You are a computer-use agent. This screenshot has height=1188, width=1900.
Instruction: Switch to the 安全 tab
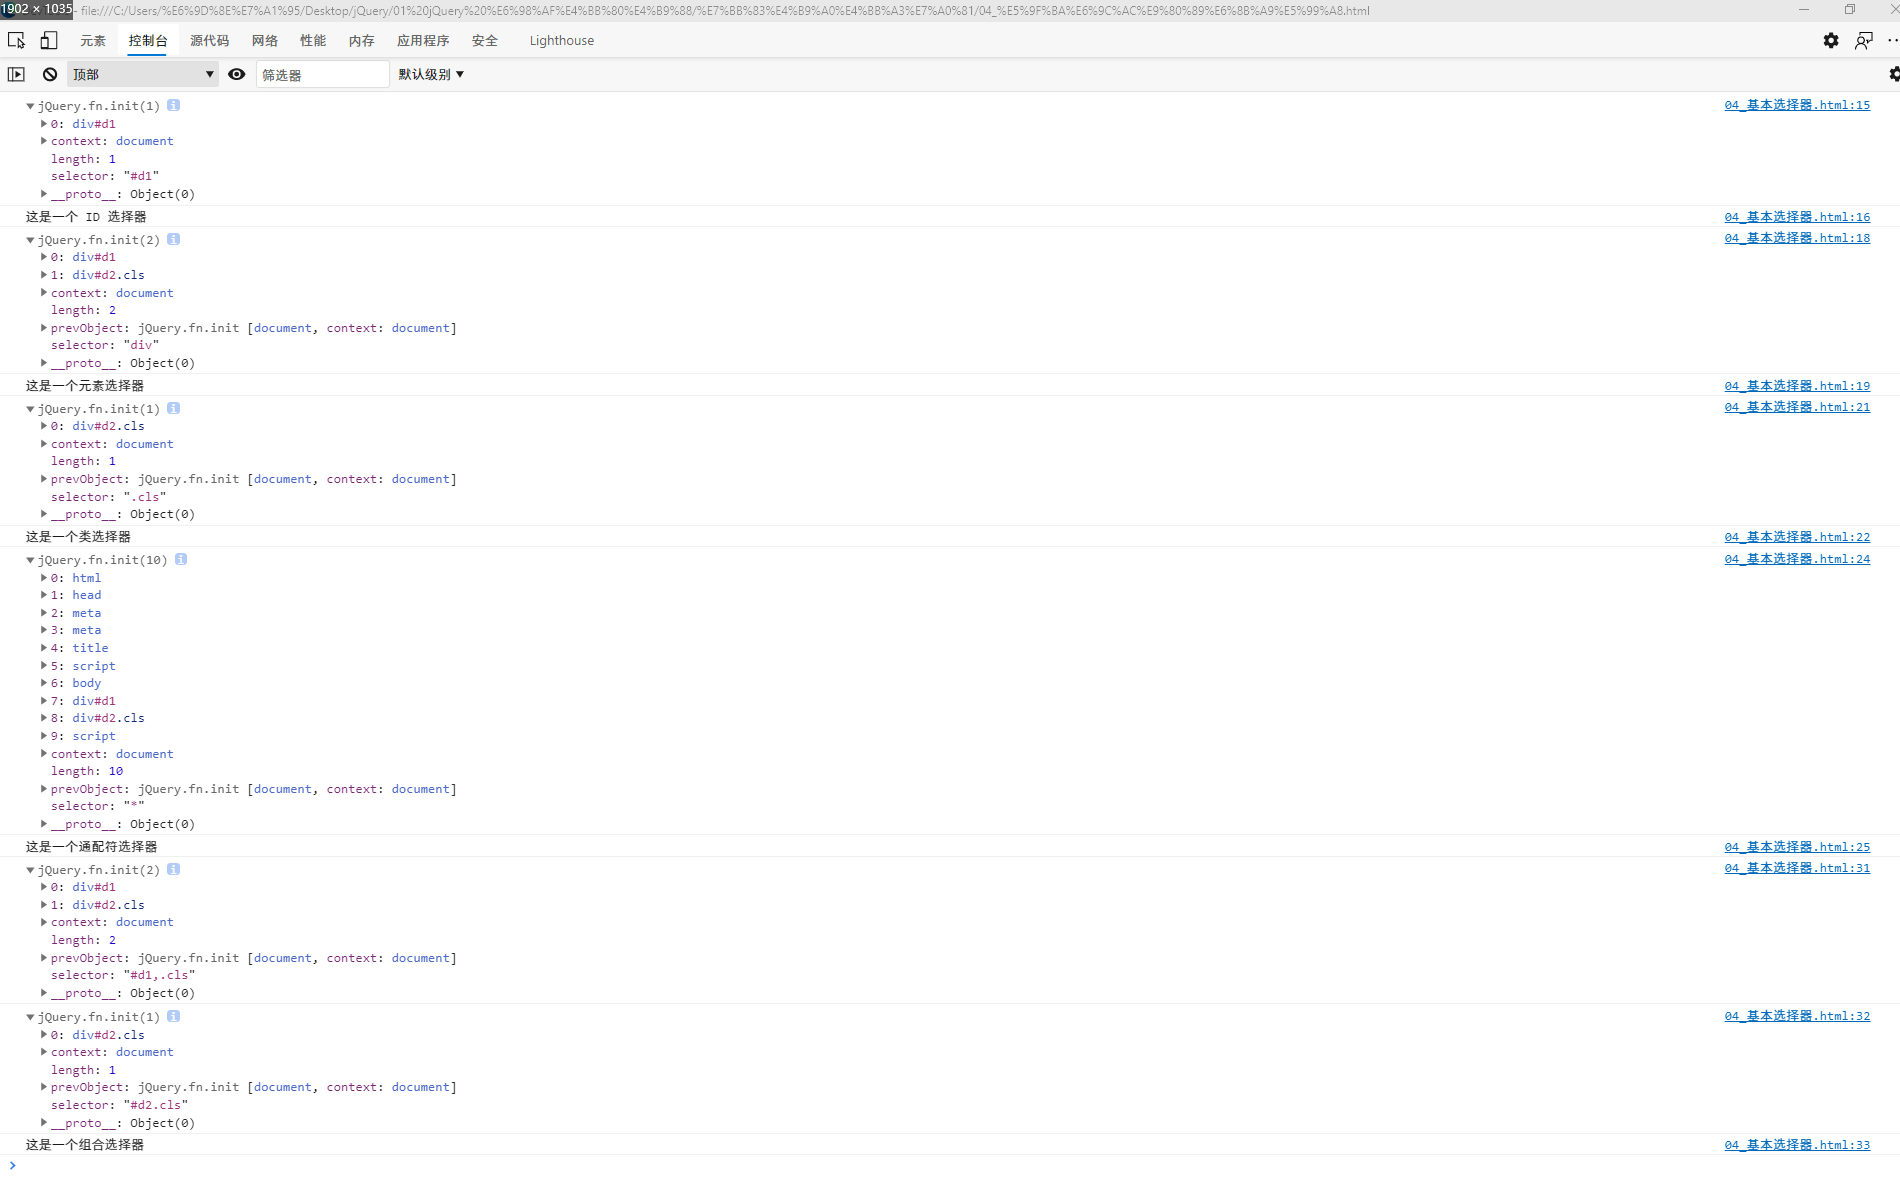tap(485, 41)
